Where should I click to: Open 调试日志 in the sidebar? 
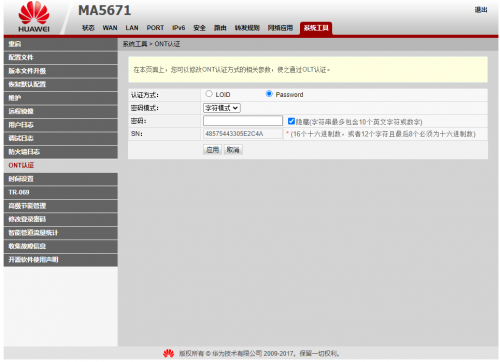61,138
